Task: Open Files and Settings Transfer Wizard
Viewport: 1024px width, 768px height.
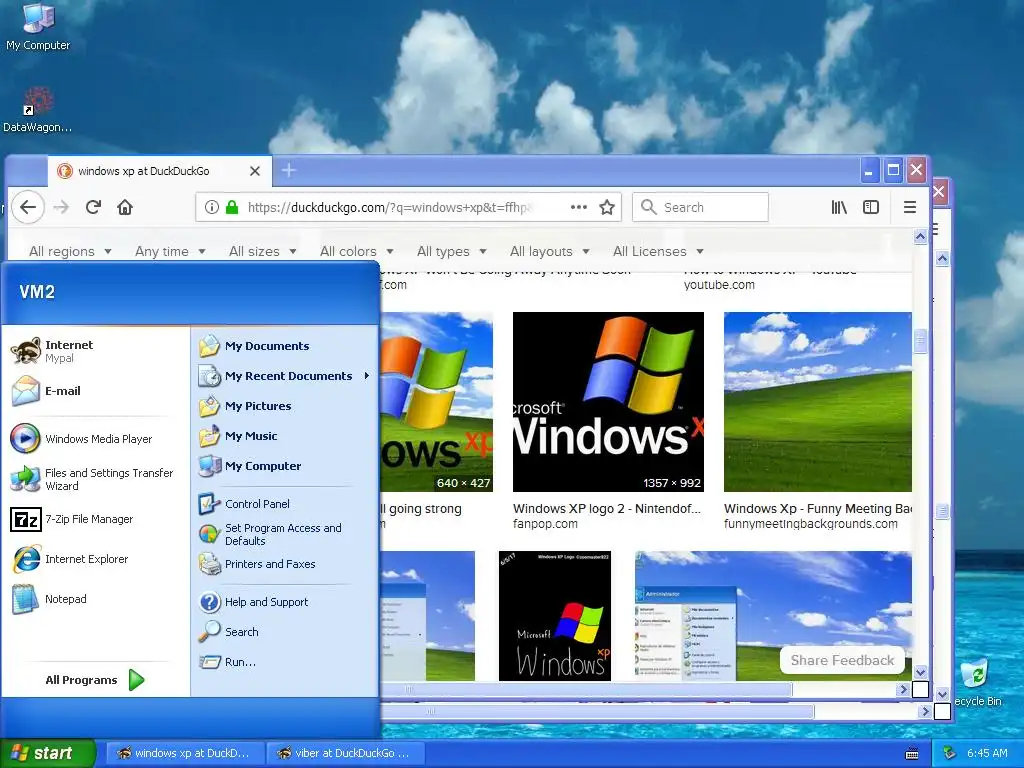Action: 95,479
